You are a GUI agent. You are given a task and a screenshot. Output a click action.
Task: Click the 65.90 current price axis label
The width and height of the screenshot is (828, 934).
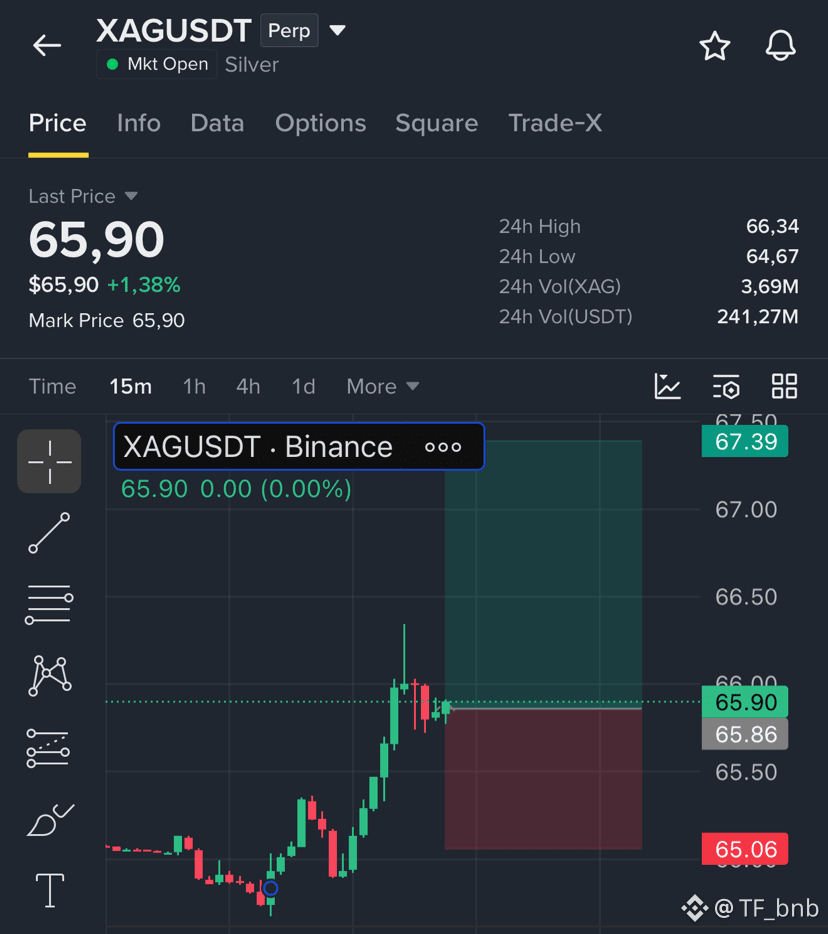click(x=745, y=702)
